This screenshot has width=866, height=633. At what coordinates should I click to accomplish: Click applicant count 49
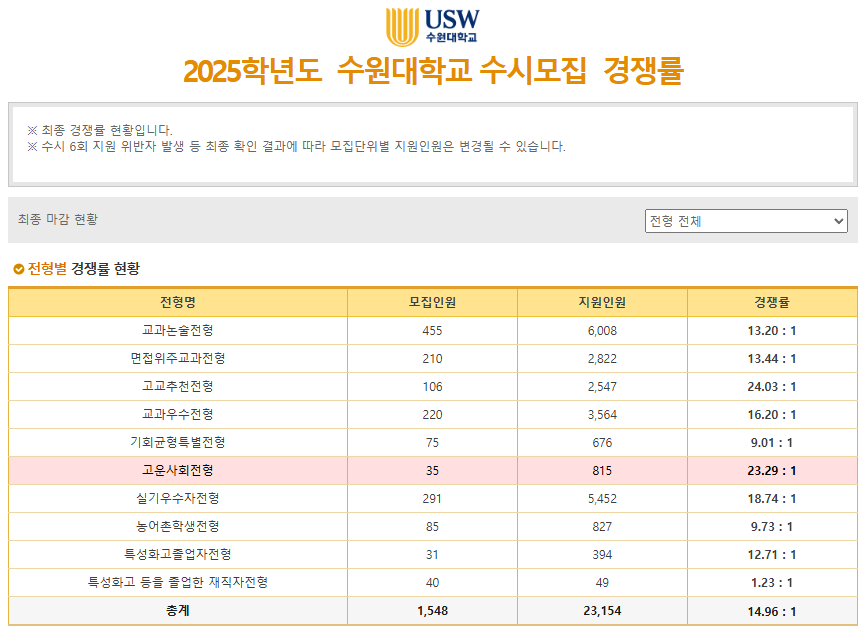click(x=602, y=583)
